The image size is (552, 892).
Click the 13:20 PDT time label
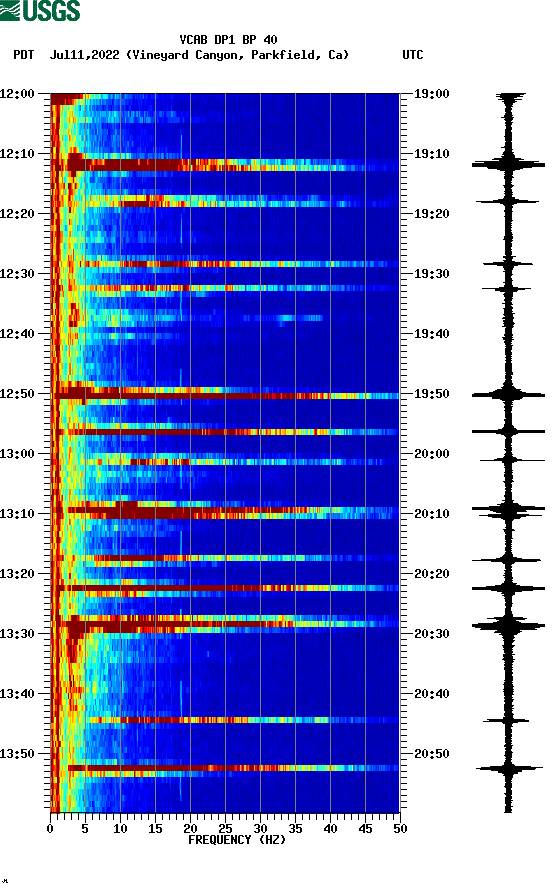[17, 574]
